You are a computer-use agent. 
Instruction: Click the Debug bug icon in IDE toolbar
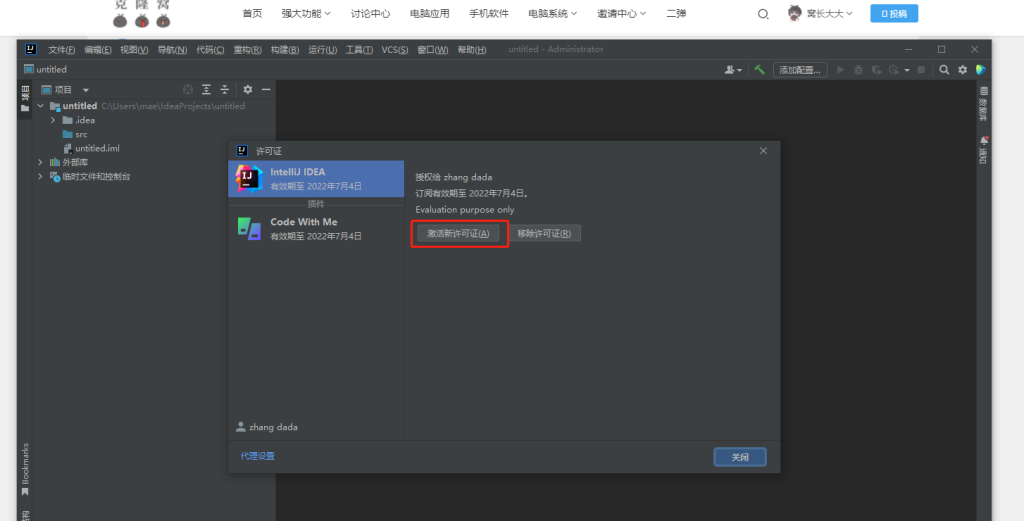858,70
